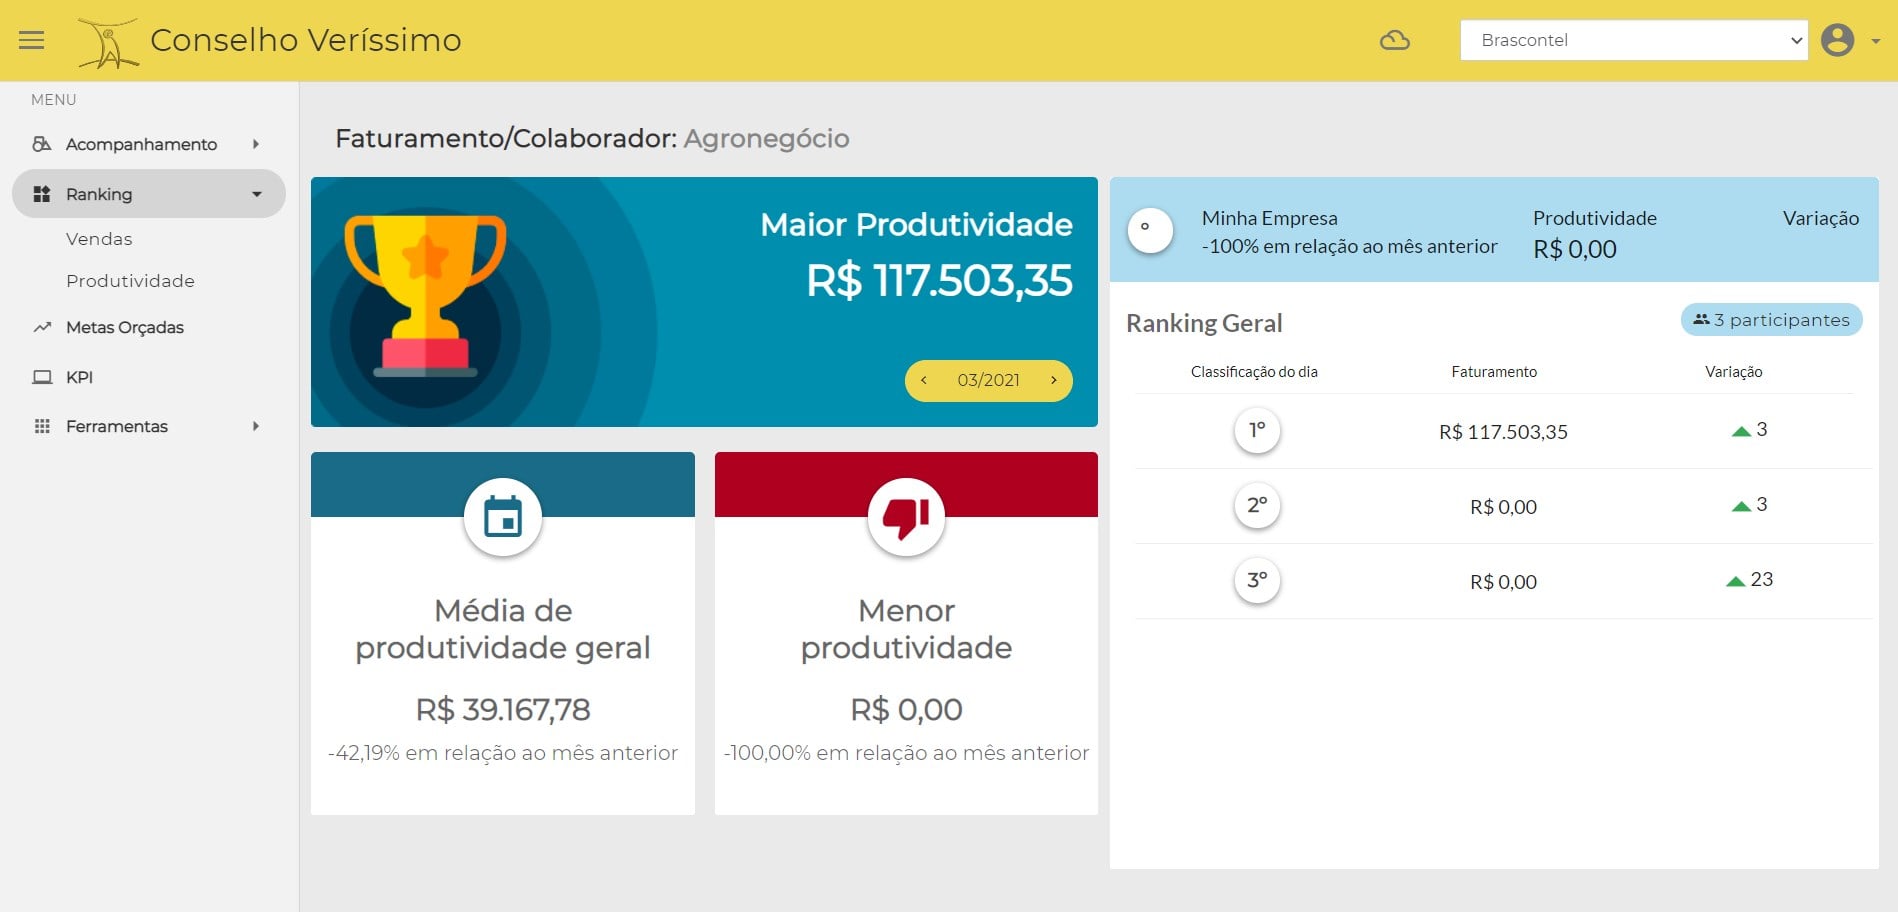This screenshot has width=1898, height=912.
Task: Click the calendar icon on average card
Action: [x=503, y=517]
